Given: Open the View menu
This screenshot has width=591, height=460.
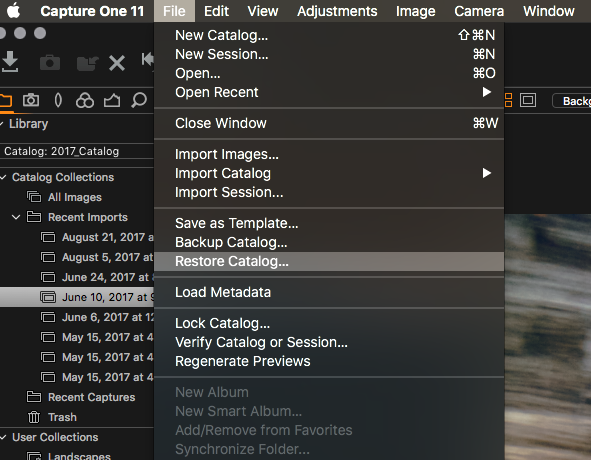Looking at the screenshot, I should point(263,11).
